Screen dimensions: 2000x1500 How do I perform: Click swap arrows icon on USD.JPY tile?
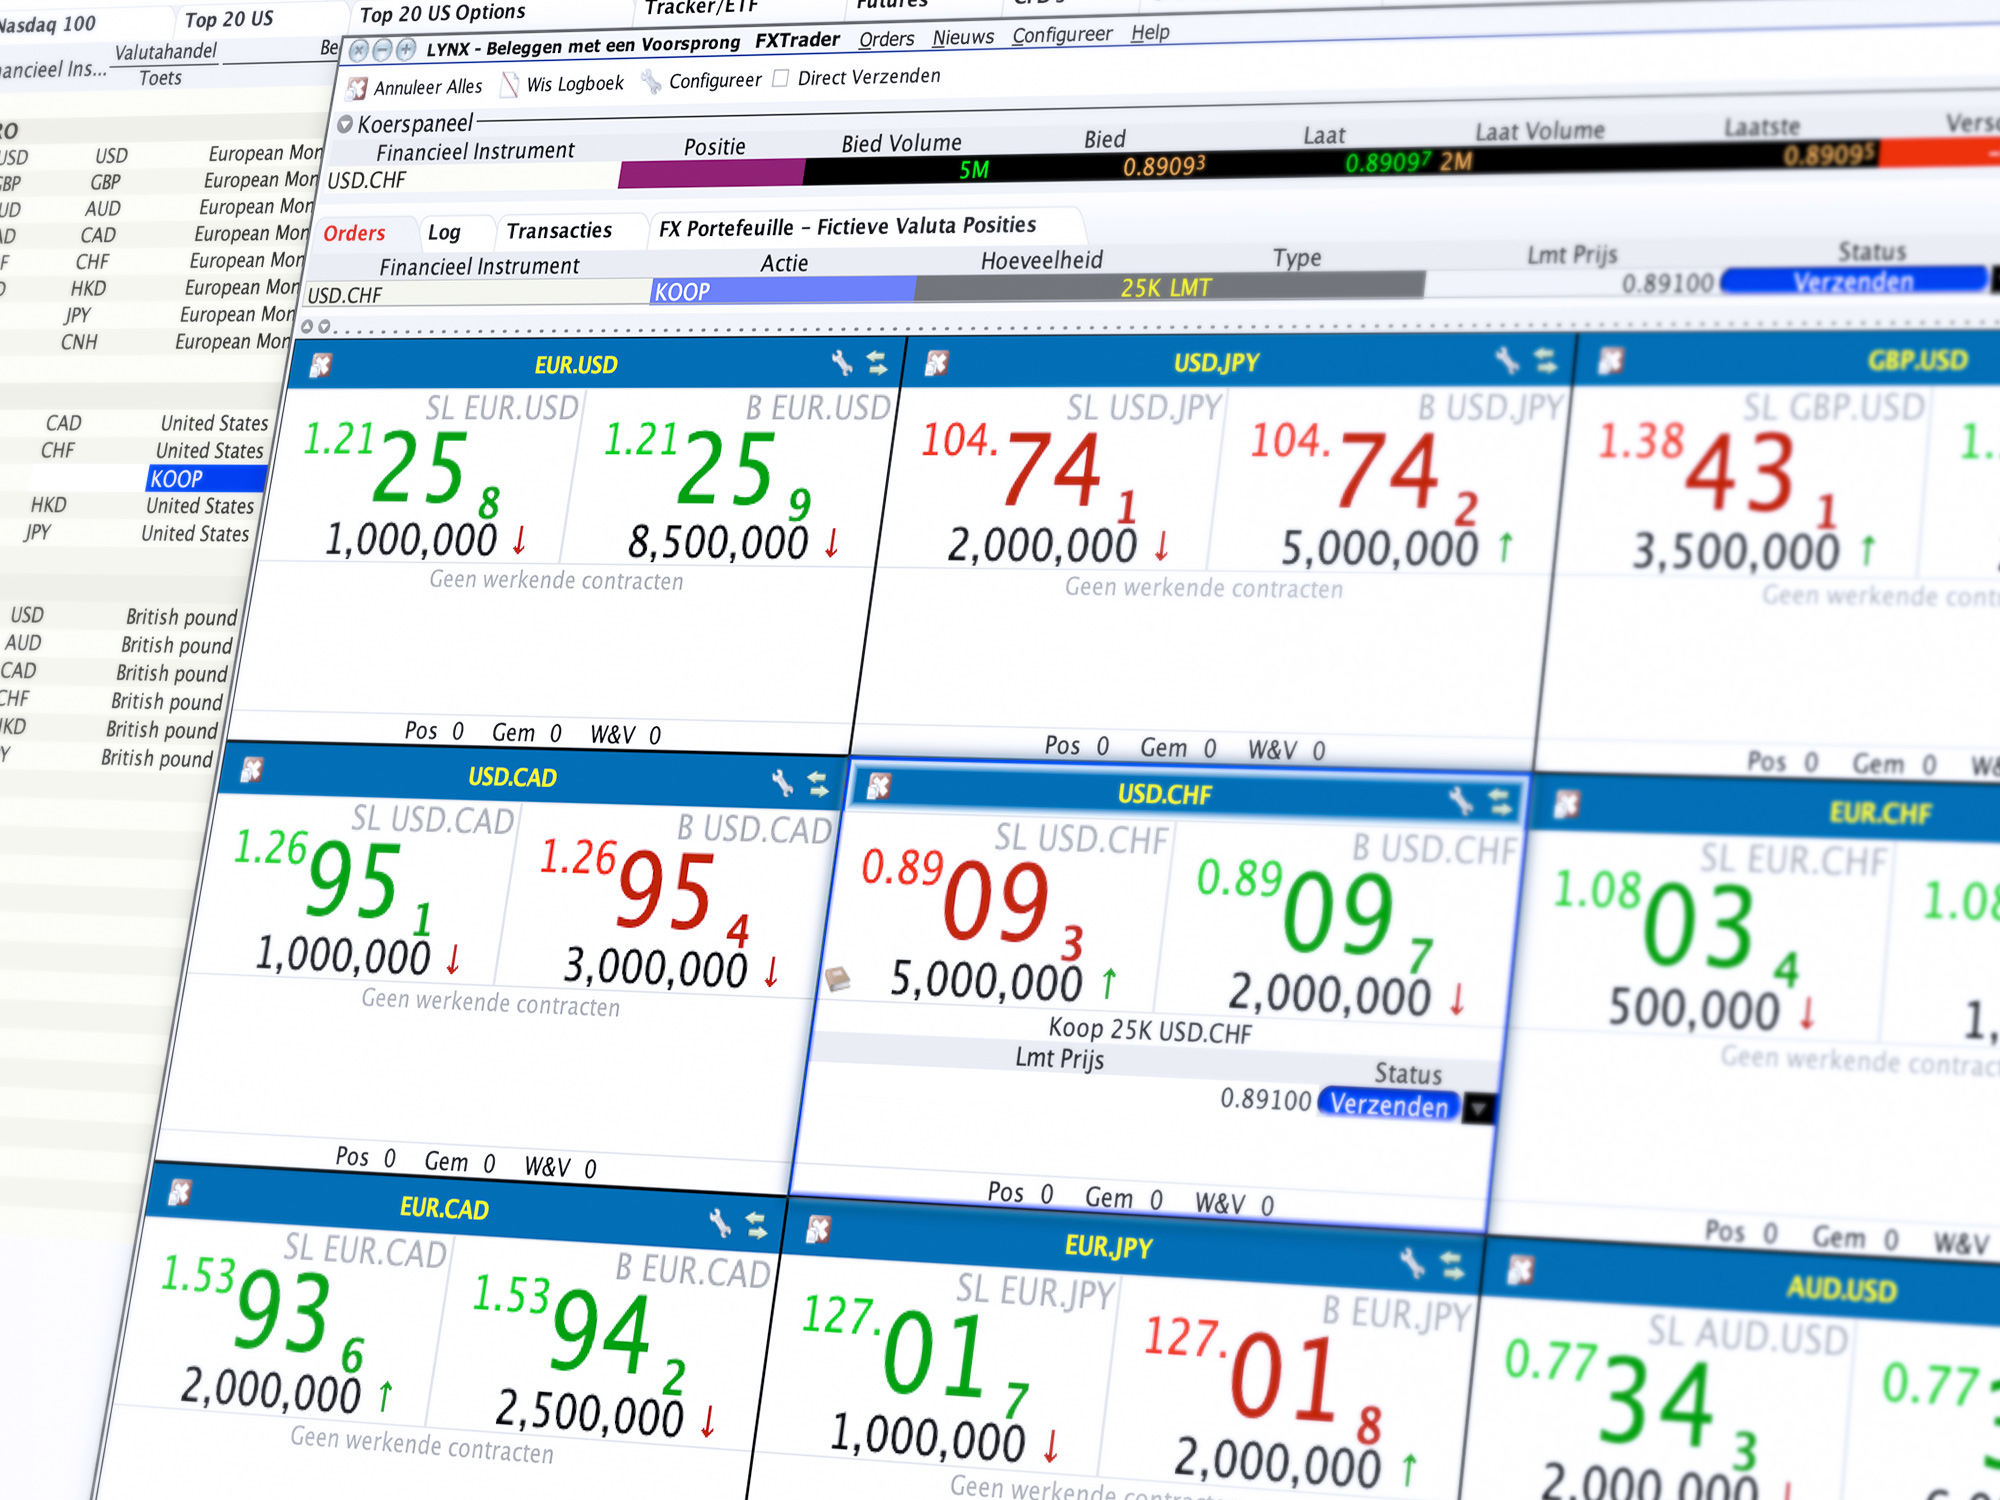click(x=1546, y=360)
